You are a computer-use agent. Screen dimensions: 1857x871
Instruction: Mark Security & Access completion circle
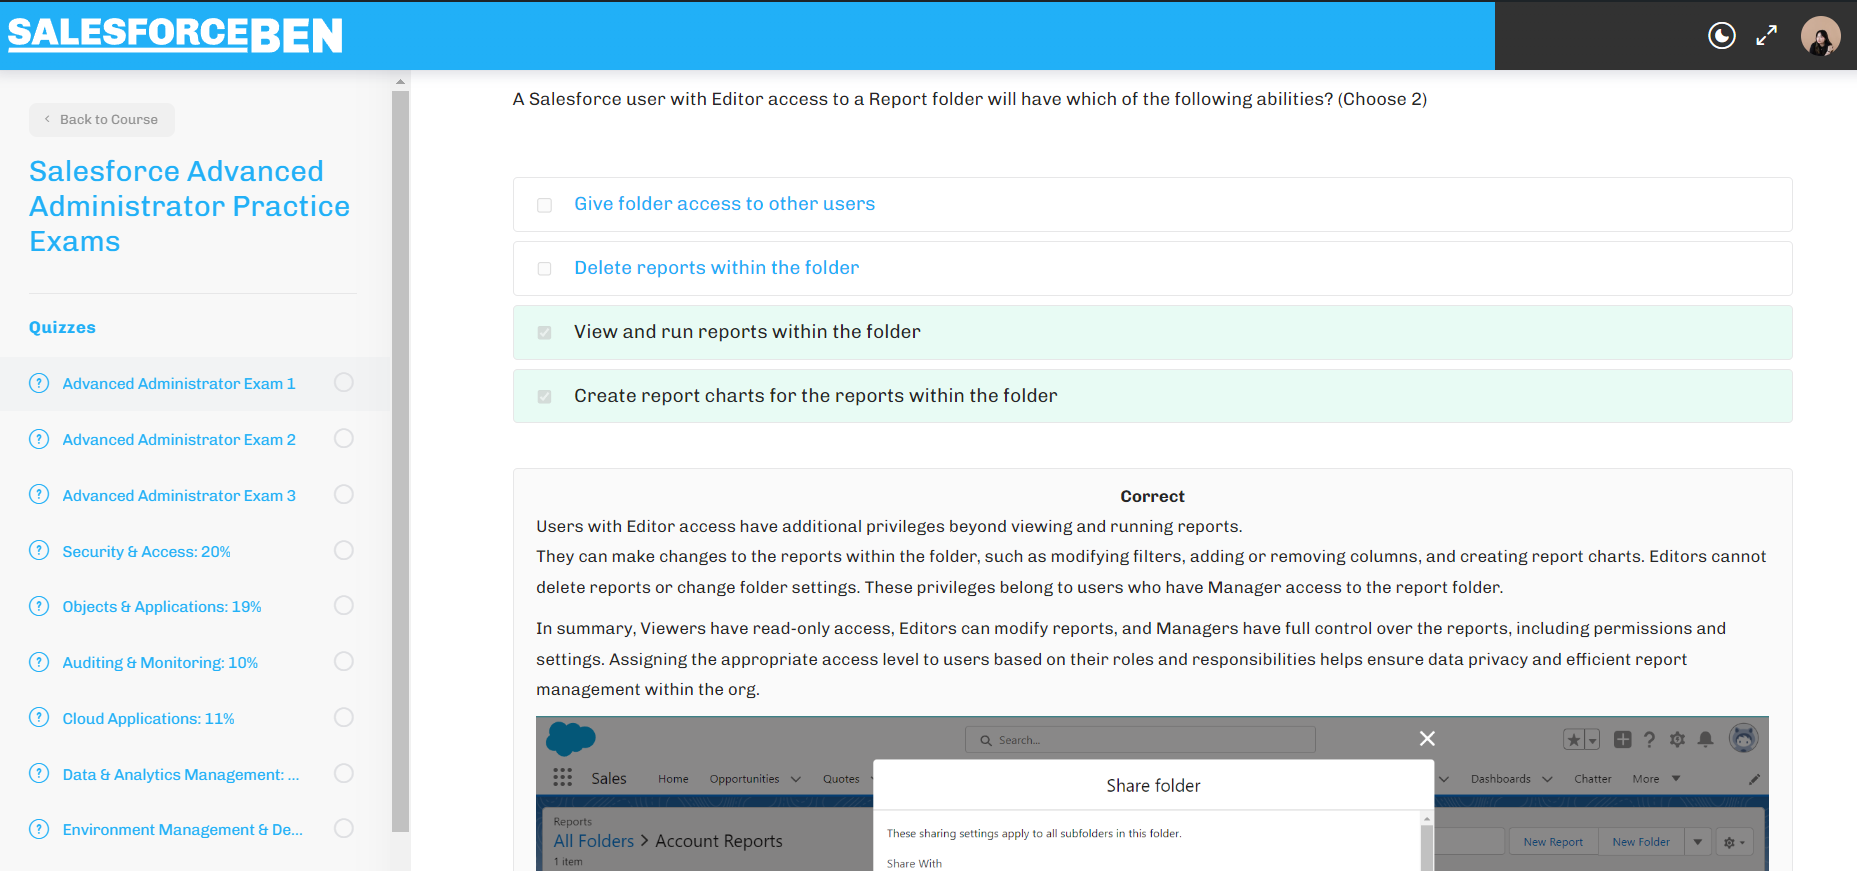344,550
